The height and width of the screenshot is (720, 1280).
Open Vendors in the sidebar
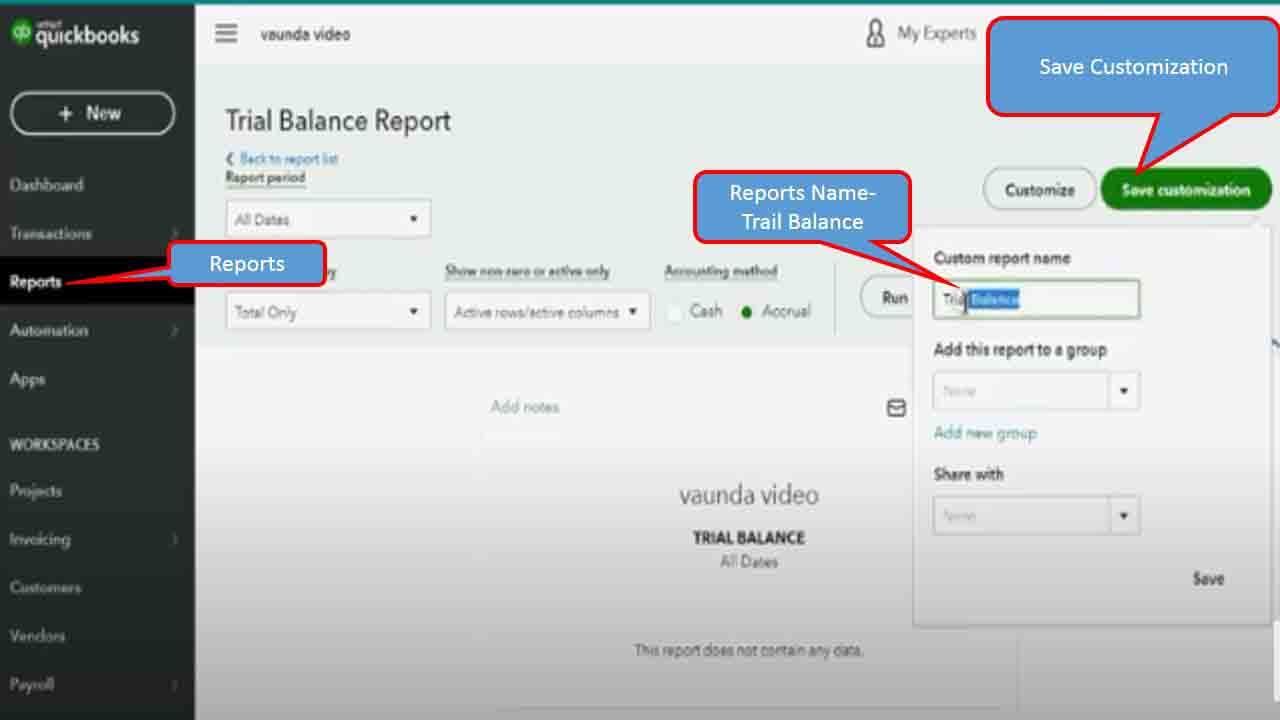point(37,636)
